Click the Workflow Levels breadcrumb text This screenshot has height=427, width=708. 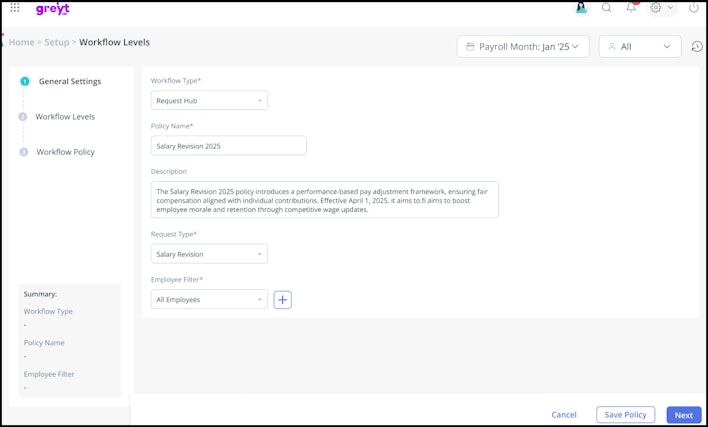[x=114, y=42]
